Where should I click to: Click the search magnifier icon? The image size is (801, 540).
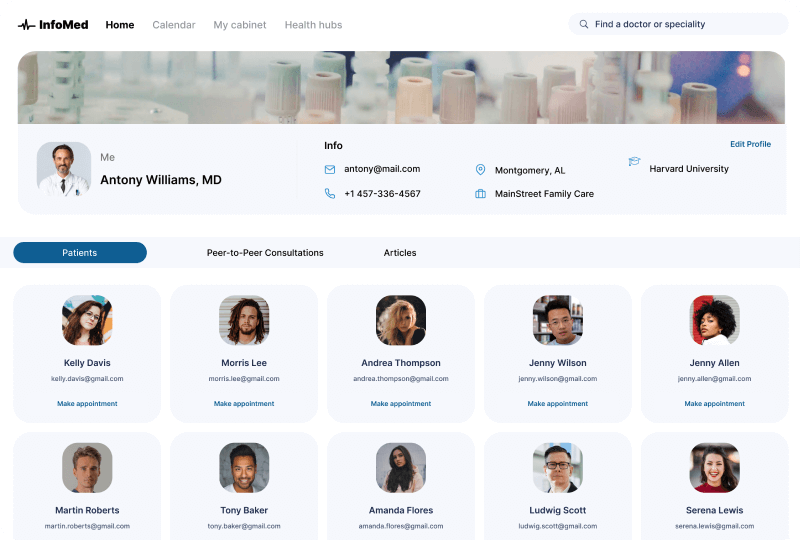pos(583,24)
